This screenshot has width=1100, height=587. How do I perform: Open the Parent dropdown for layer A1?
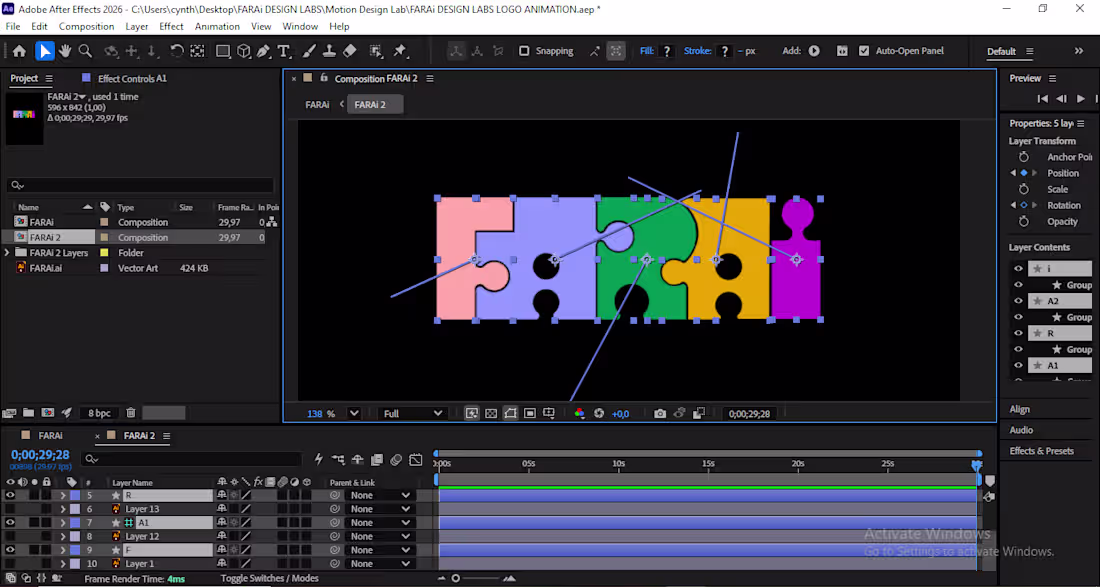click(380, 522)
